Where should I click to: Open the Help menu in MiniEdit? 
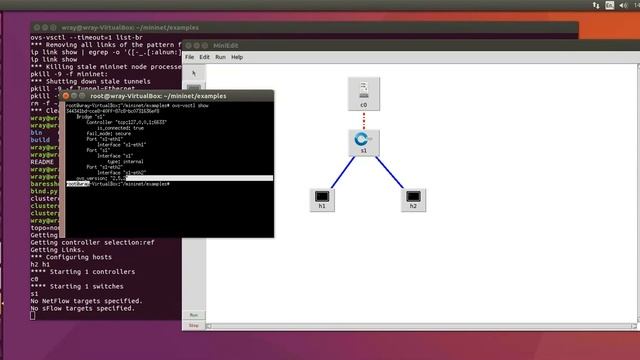[237, 57]
